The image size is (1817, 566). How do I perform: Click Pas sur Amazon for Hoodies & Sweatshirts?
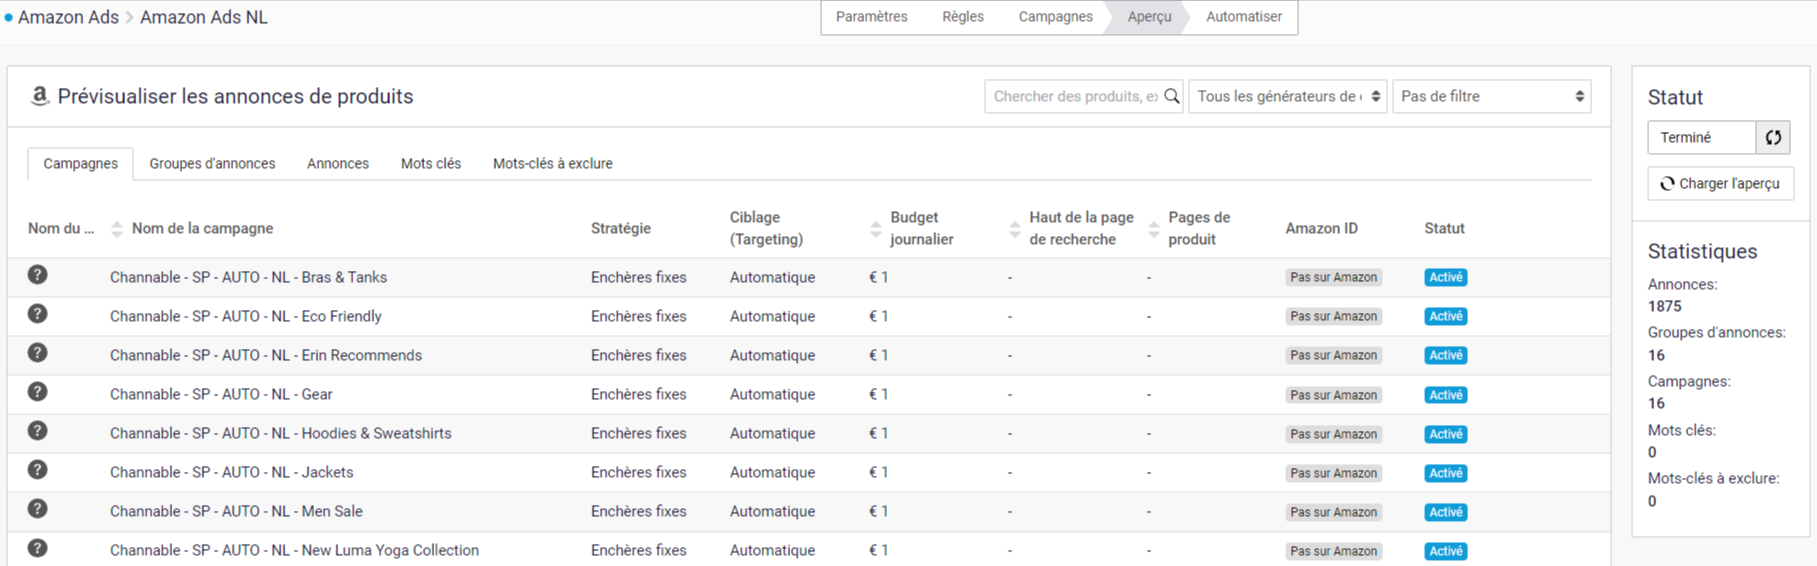1334,434
